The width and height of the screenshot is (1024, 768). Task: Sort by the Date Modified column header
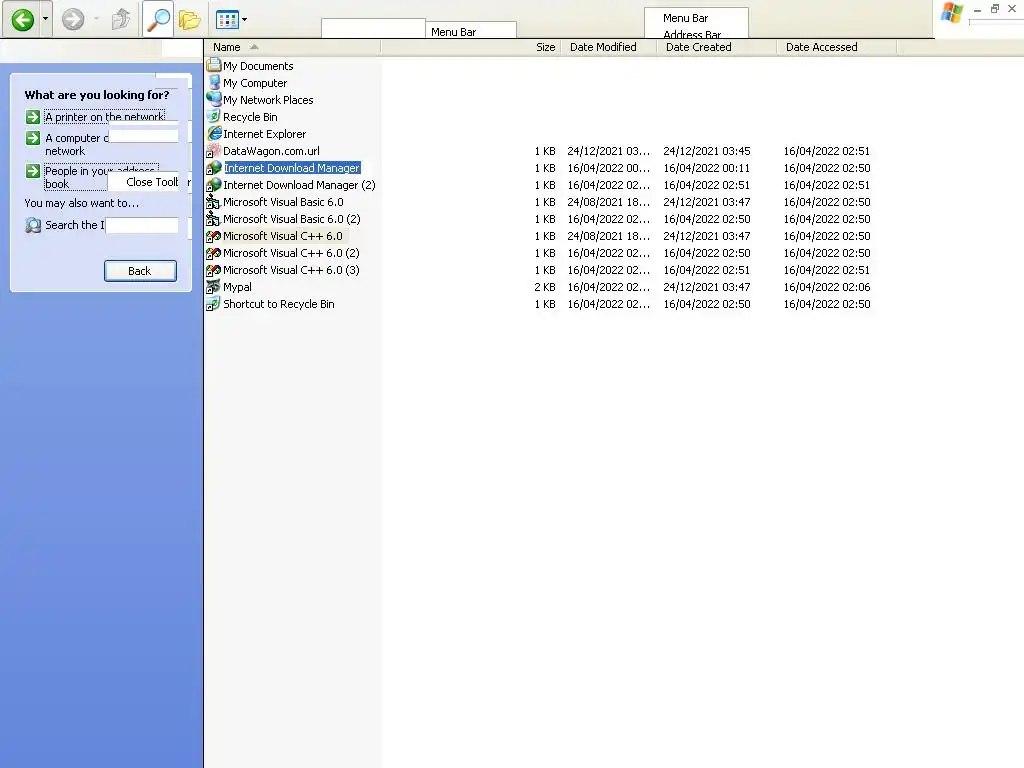click(x=609, y=47)
